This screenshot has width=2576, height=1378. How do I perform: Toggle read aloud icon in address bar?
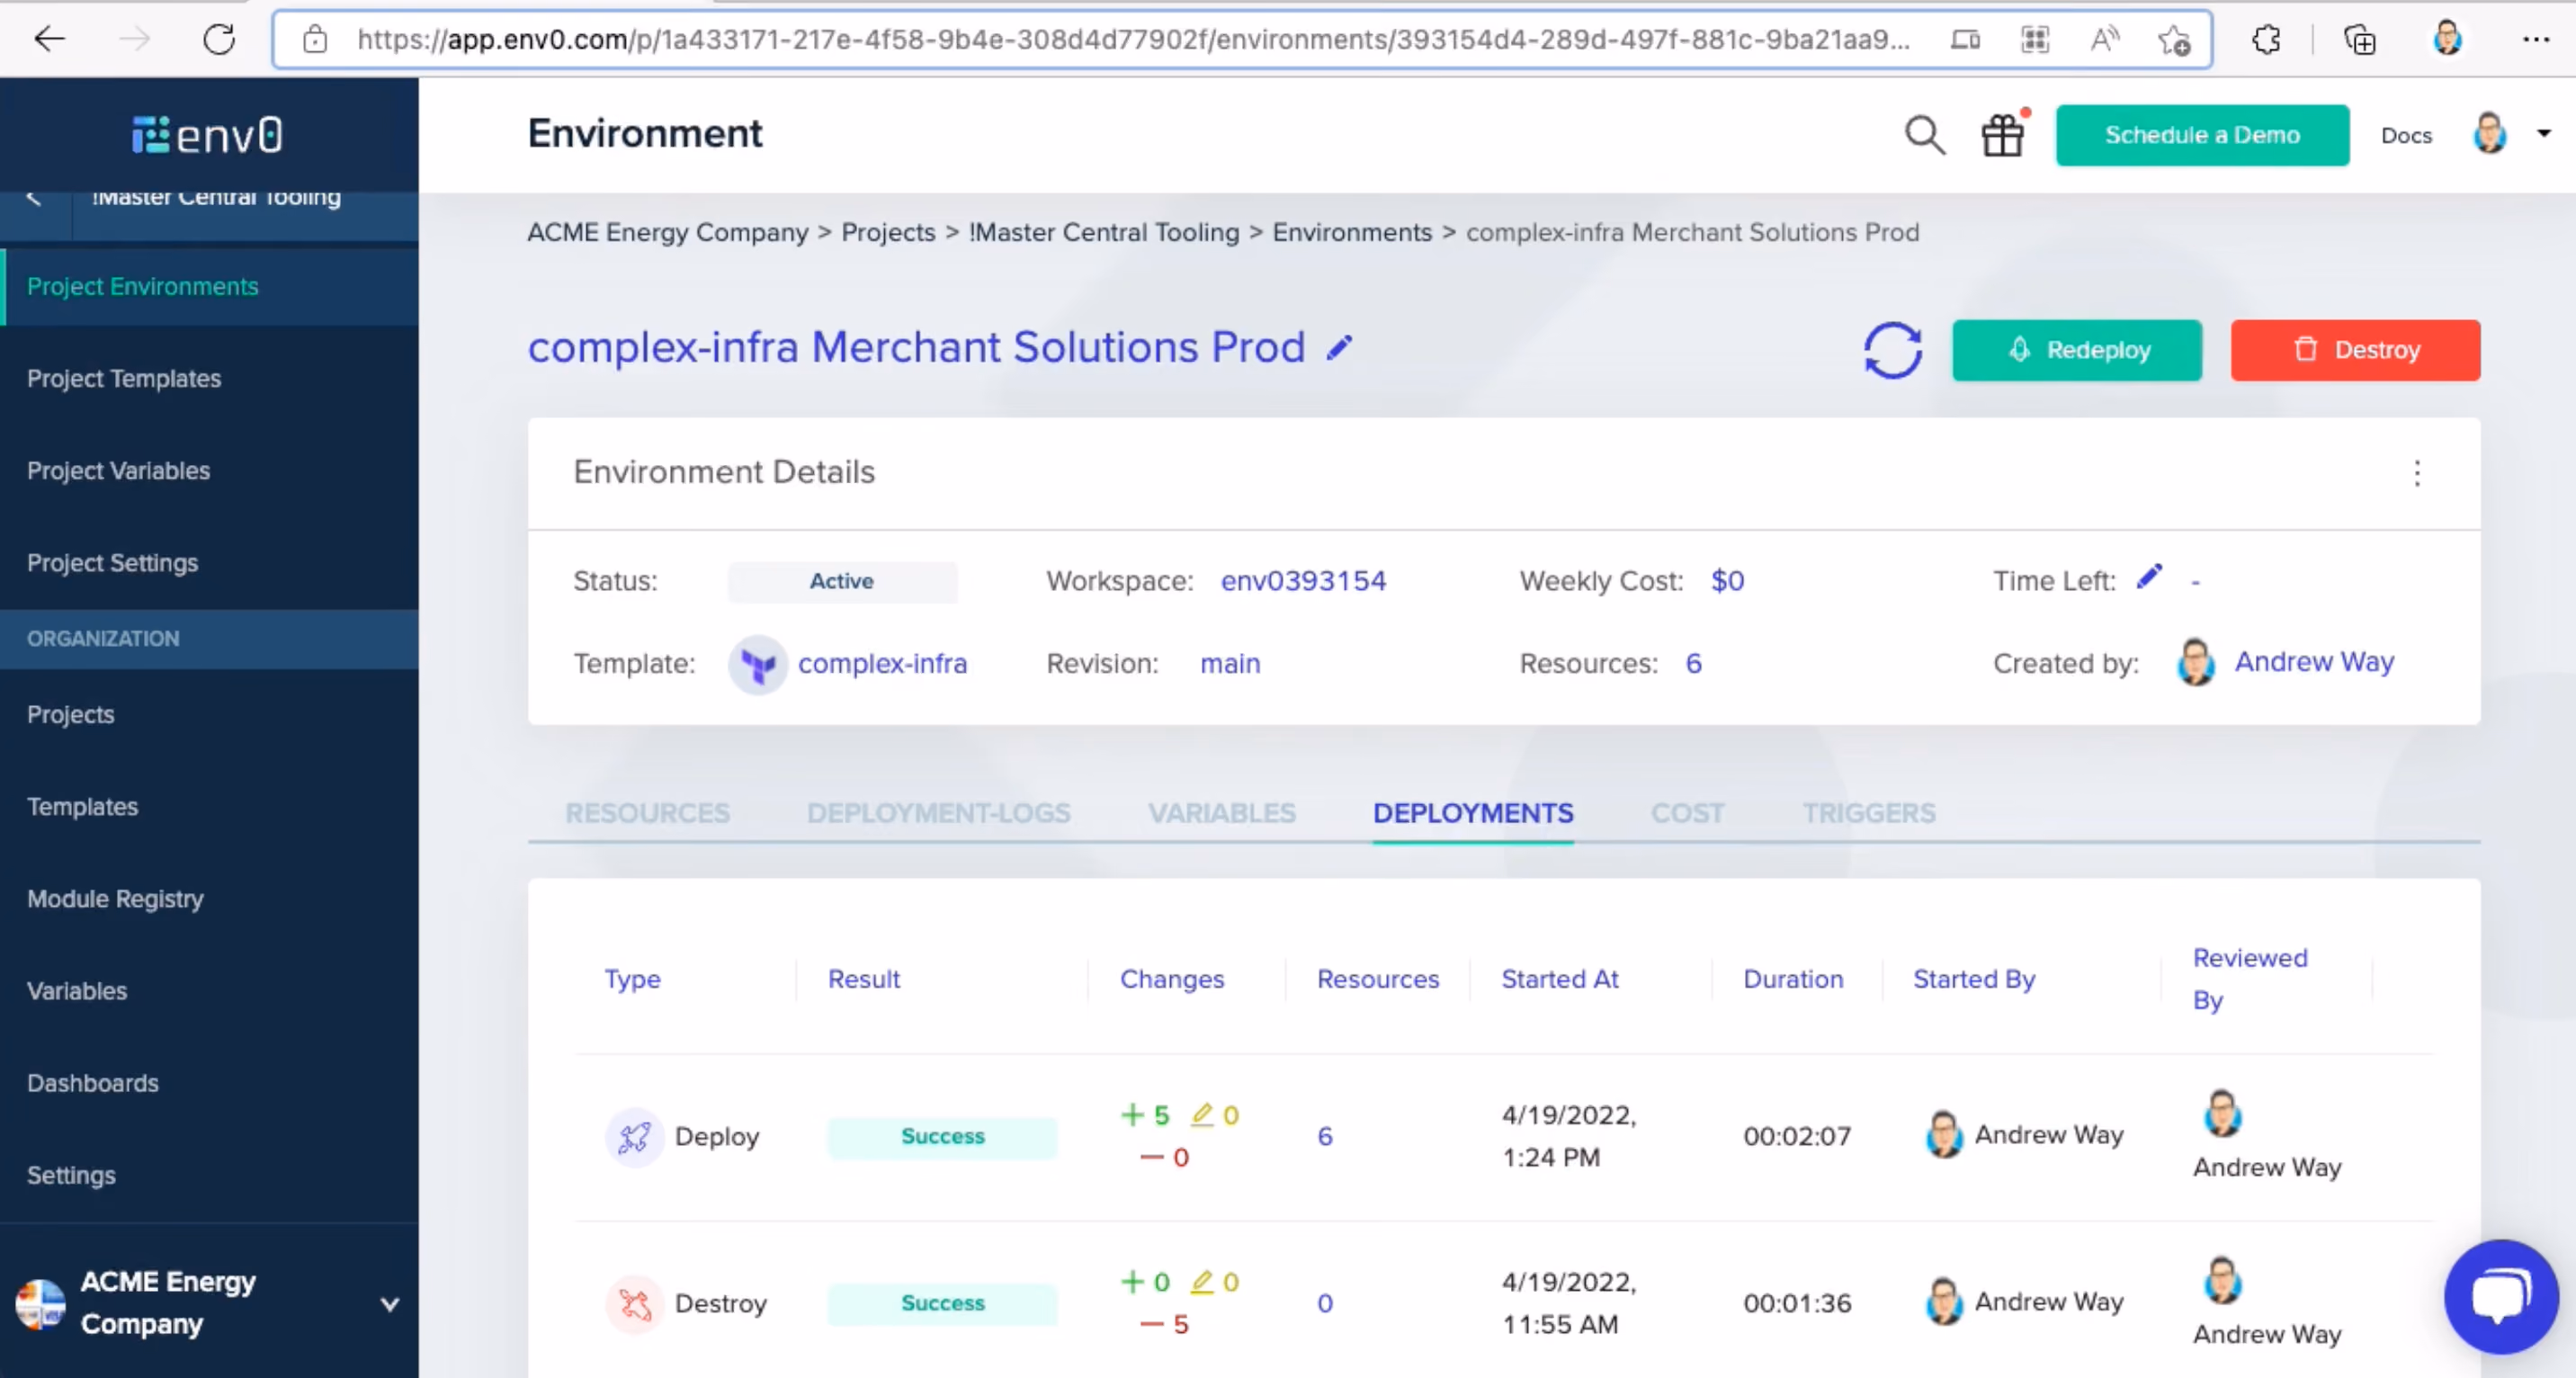[2104, 39]
